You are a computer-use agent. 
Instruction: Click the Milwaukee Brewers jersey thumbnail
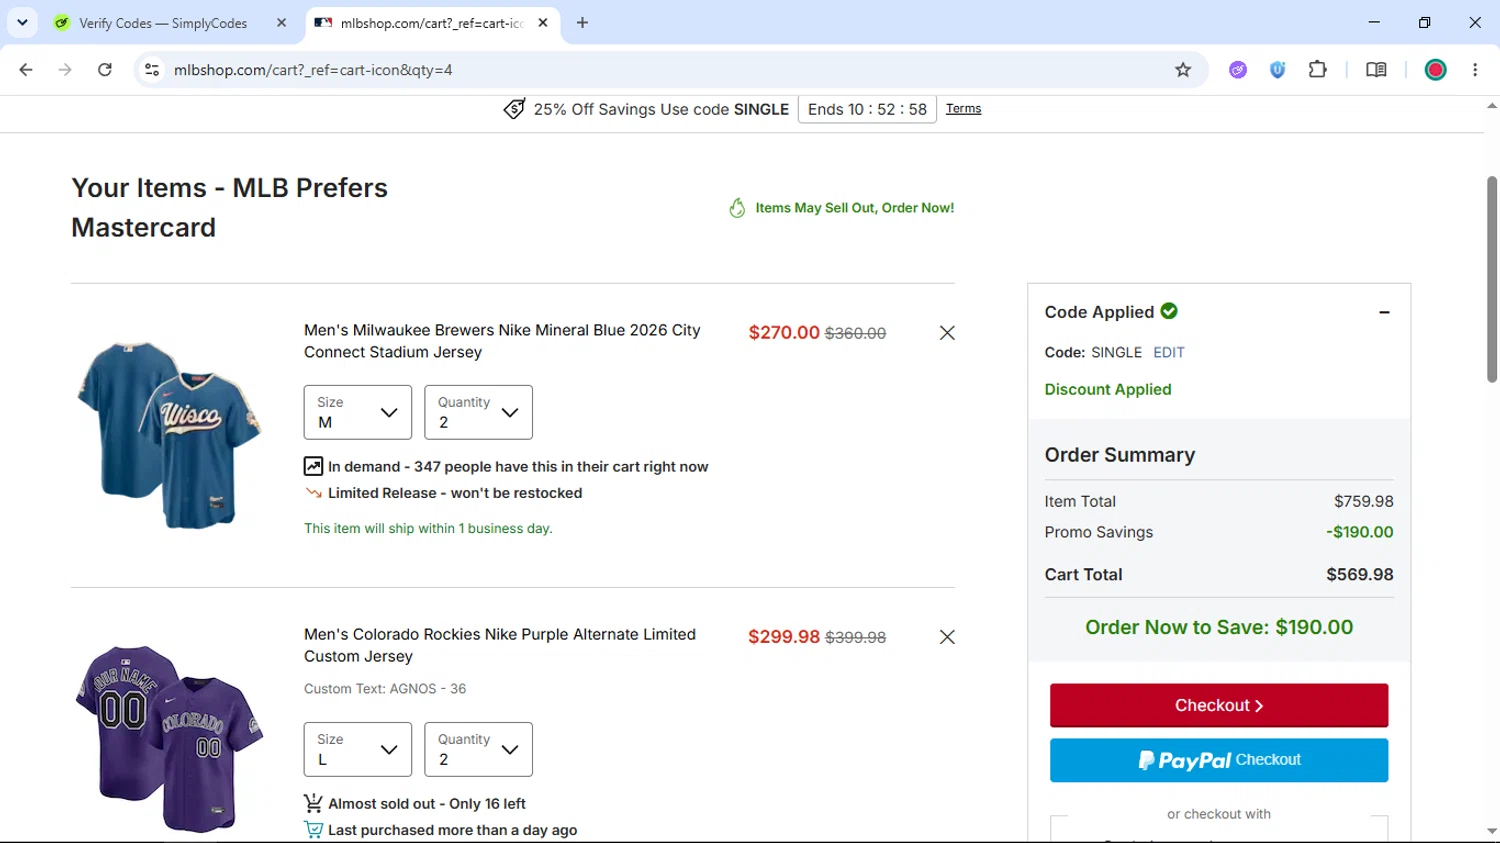pyautogui.click(x=168, y=435)
